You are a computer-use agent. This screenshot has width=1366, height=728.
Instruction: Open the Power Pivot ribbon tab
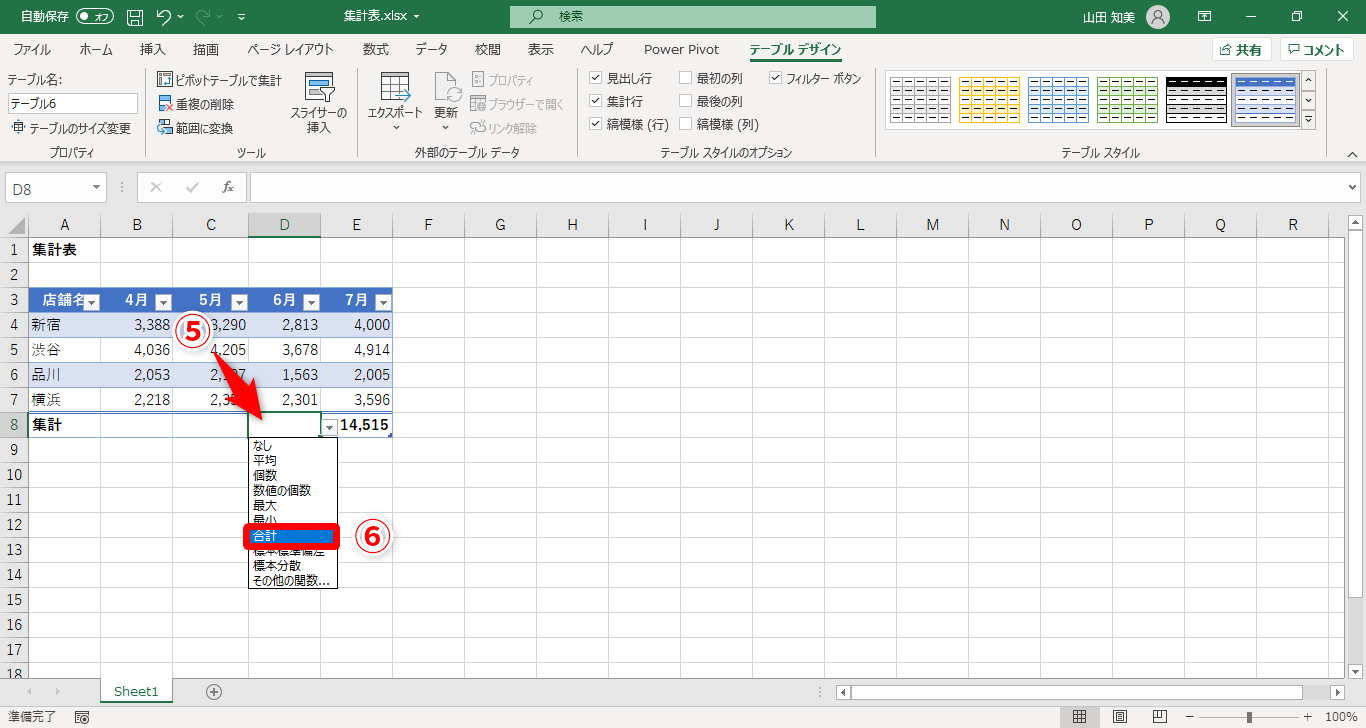click(682, 50)
